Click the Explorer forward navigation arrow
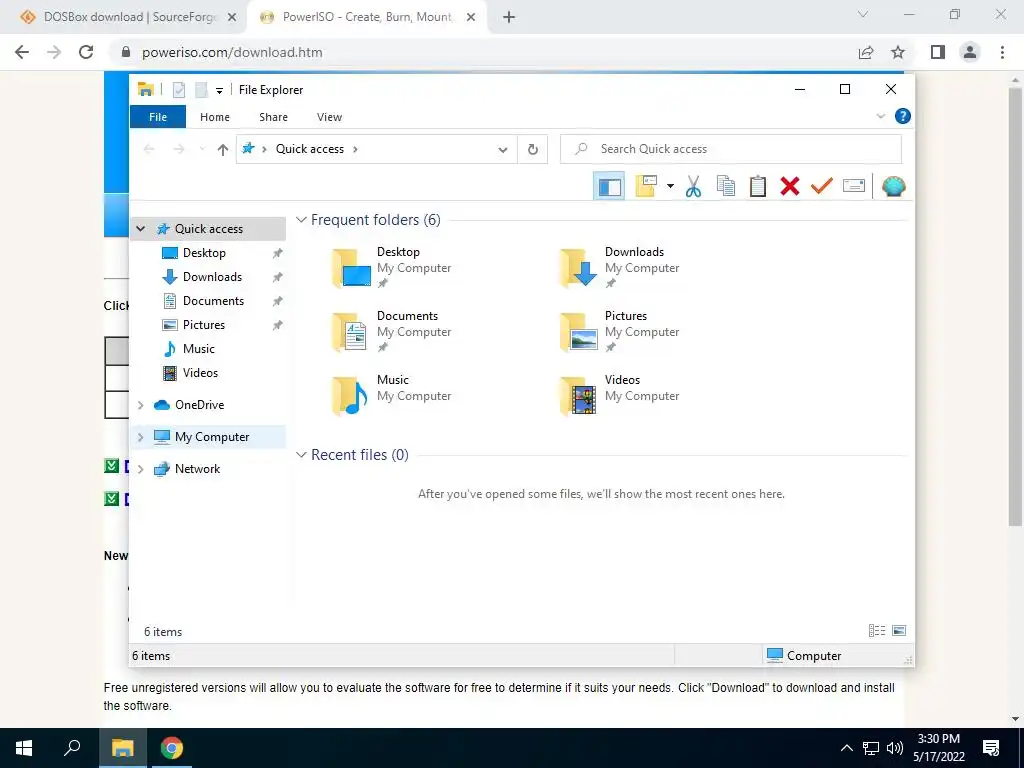The height and width of the screenshot is (768, 1024). 178,150
